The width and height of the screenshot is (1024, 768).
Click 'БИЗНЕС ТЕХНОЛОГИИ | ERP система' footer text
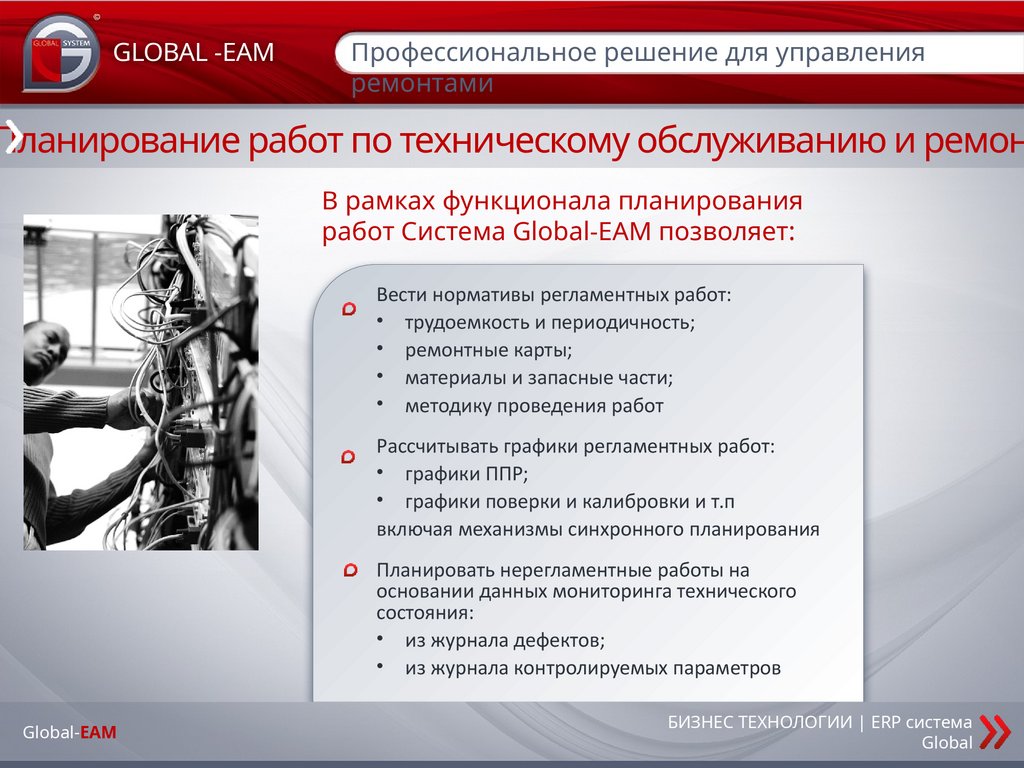(820, 722)
